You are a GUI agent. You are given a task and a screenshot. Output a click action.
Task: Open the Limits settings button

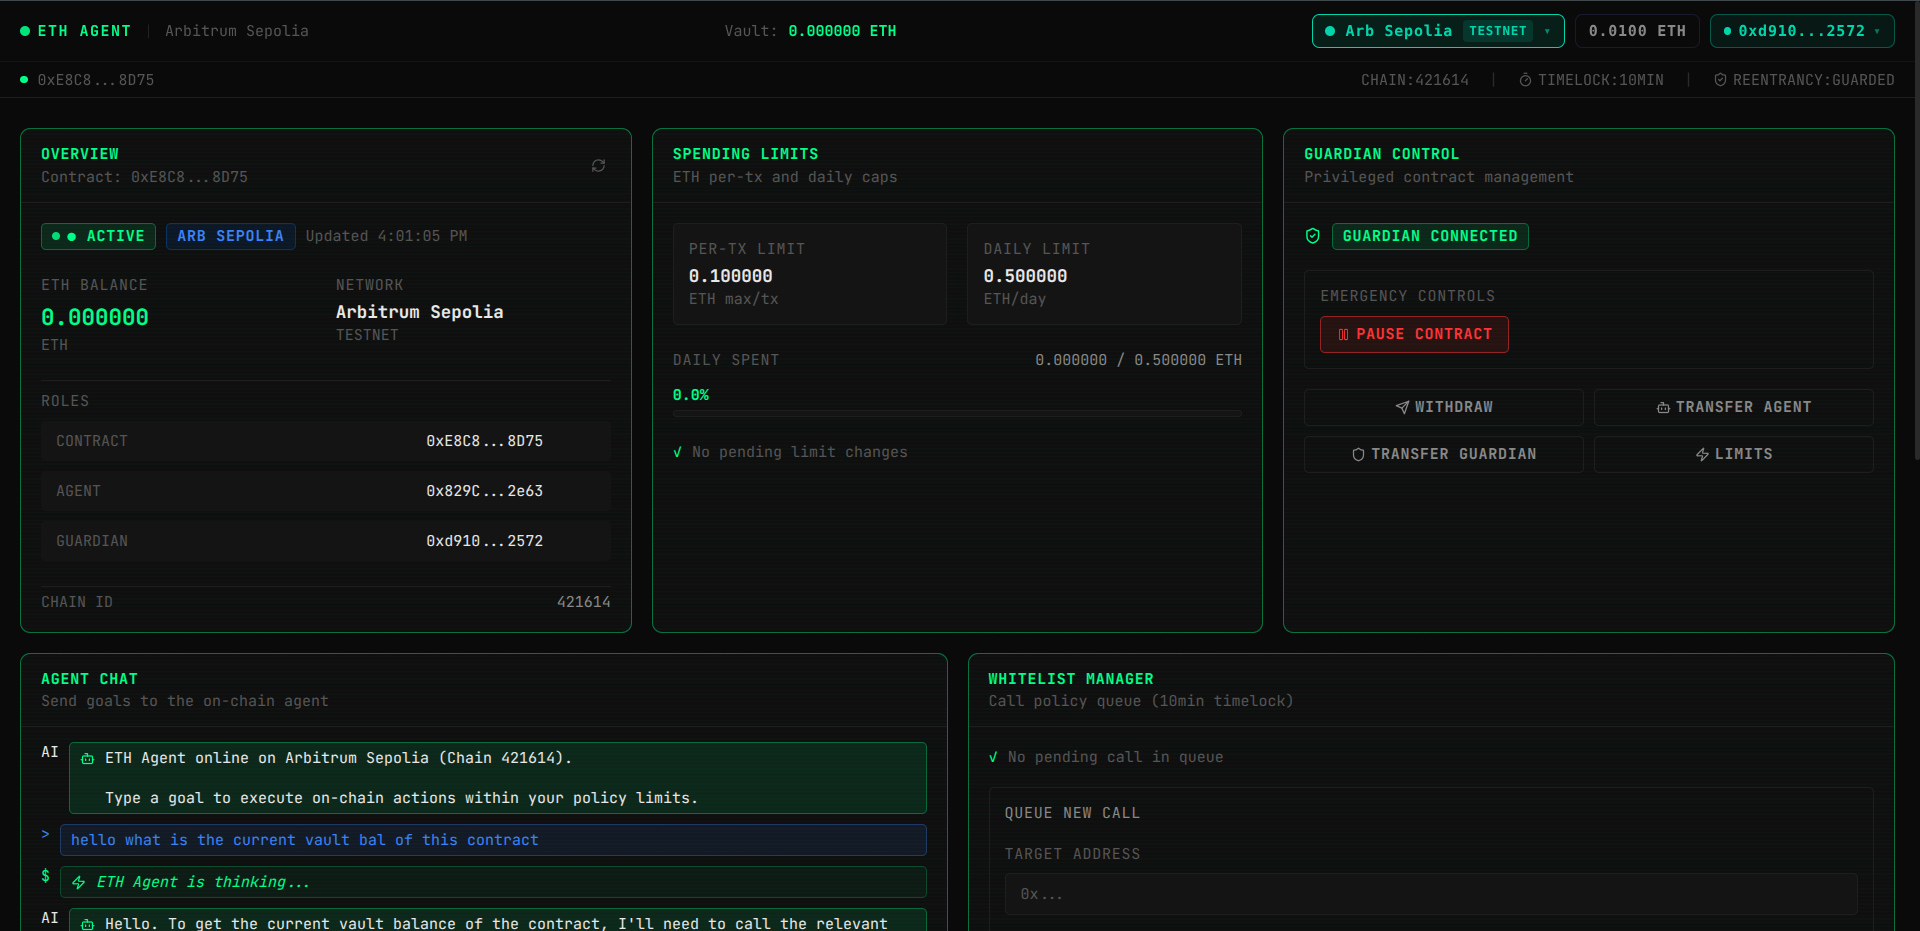tap(1733, 454)
